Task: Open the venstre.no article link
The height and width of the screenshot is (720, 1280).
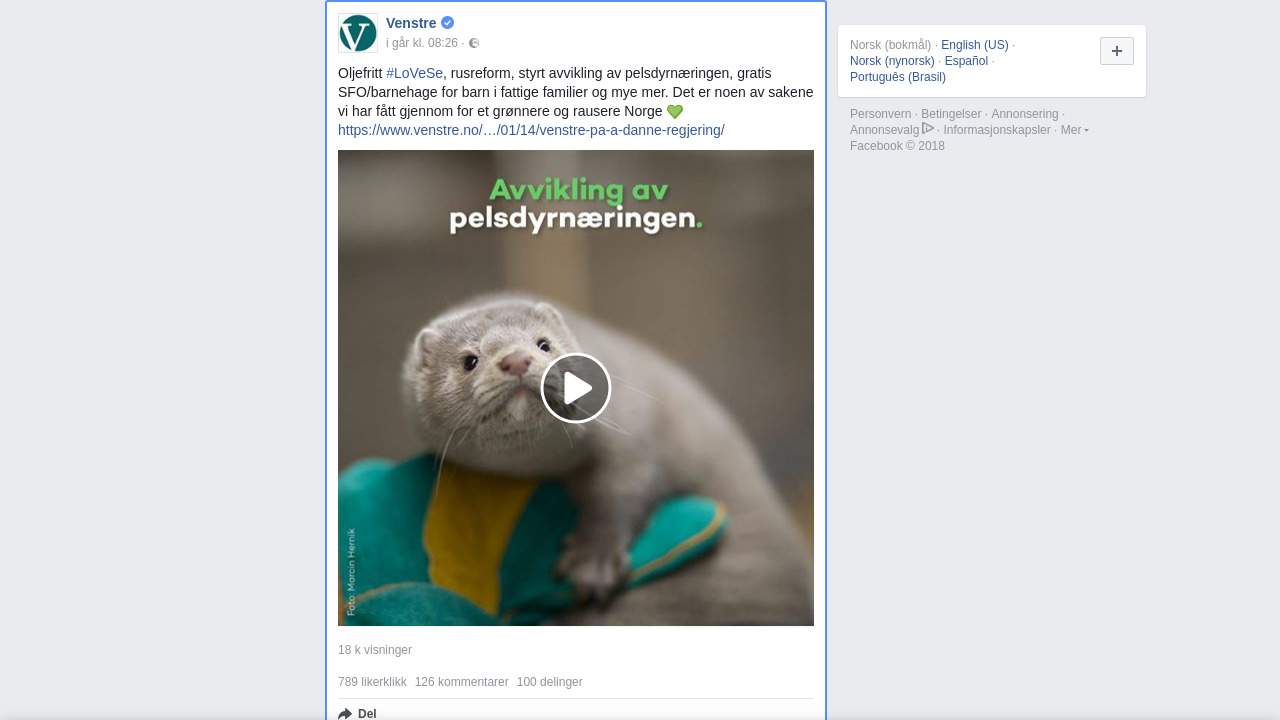Action: tap(531, 130)
